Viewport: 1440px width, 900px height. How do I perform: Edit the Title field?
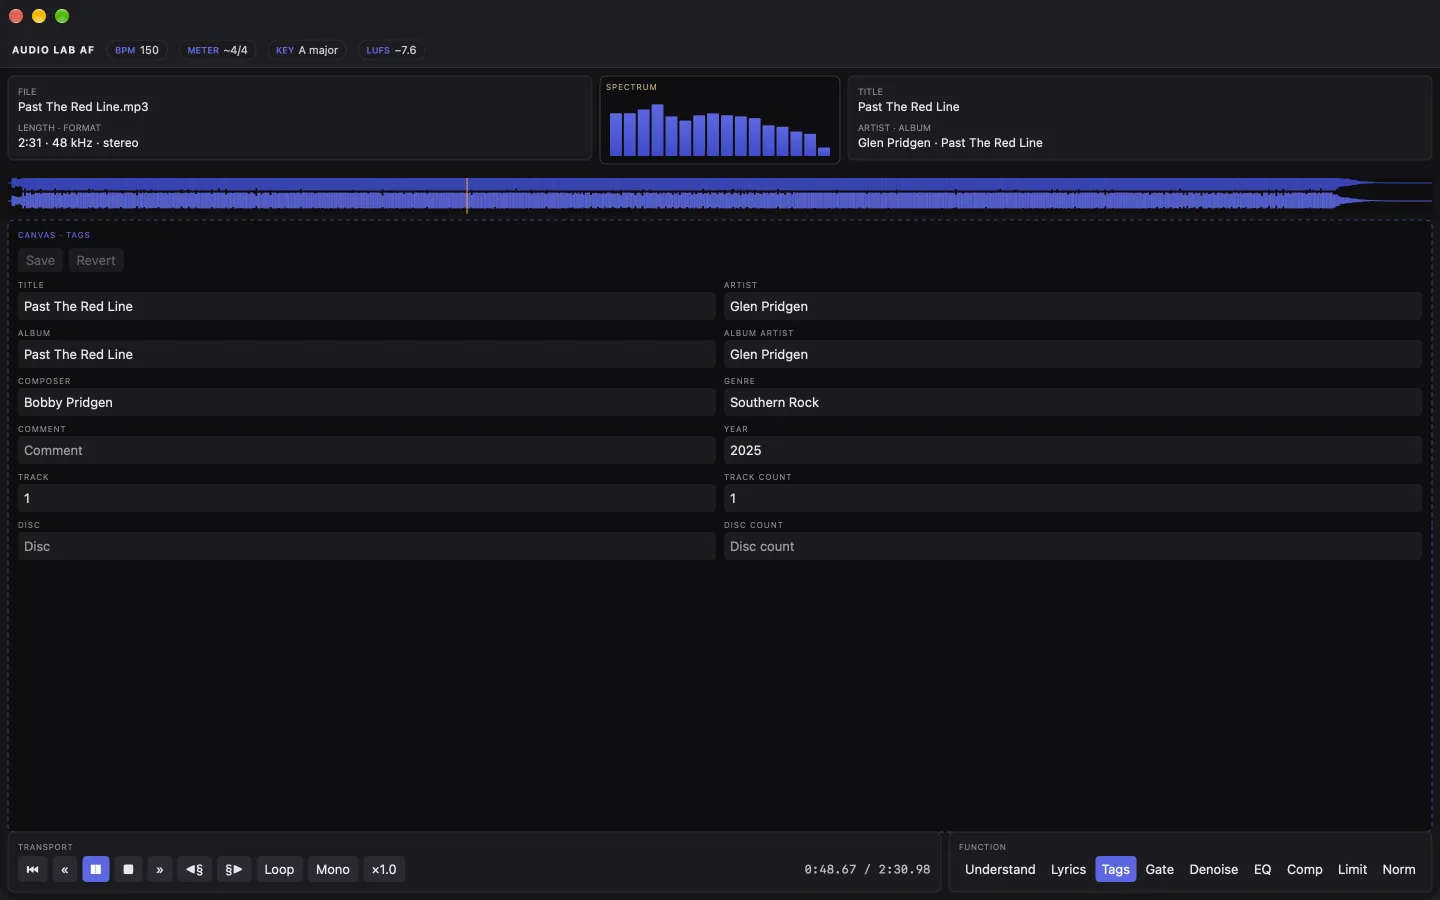(367, 307)
